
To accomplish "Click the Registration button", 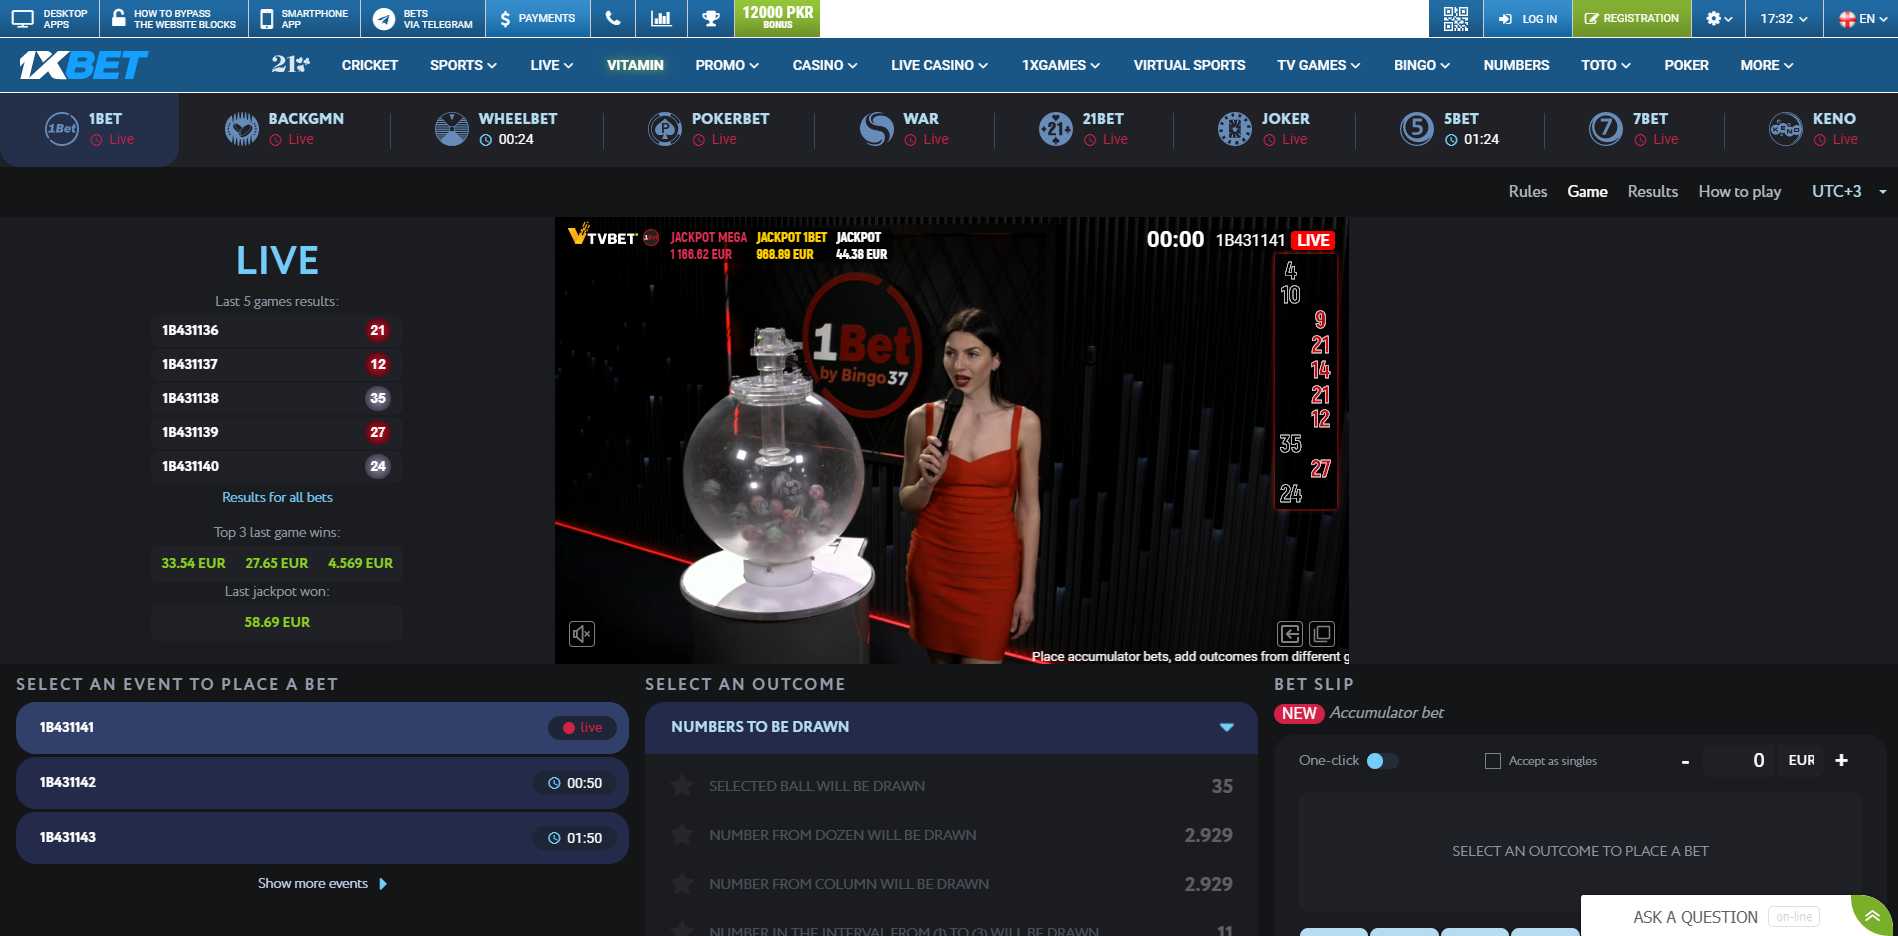I will (x=1632, y=18).
